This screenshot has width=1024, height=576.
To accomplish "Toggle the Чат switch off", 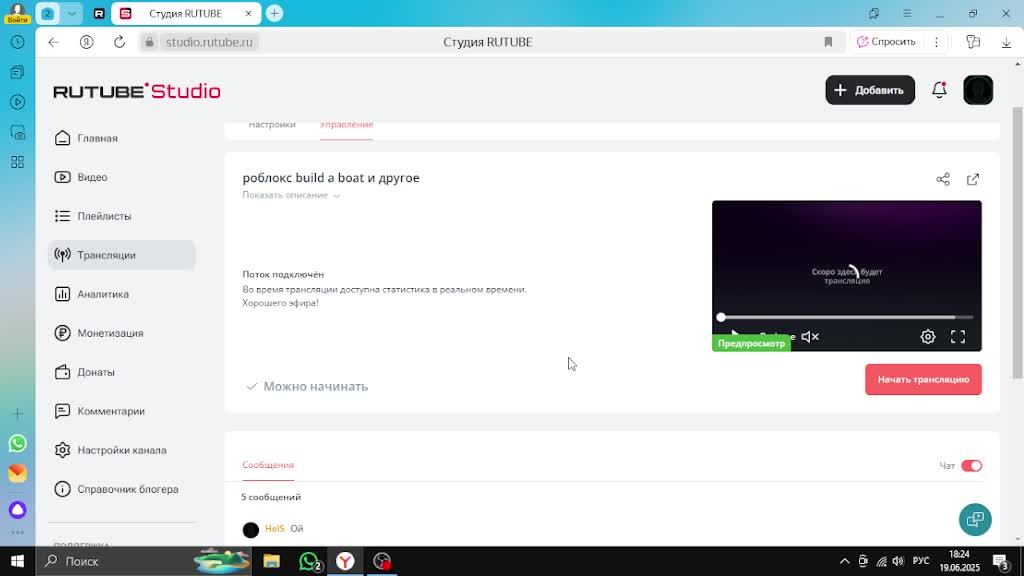I will (x=971, y=466).
